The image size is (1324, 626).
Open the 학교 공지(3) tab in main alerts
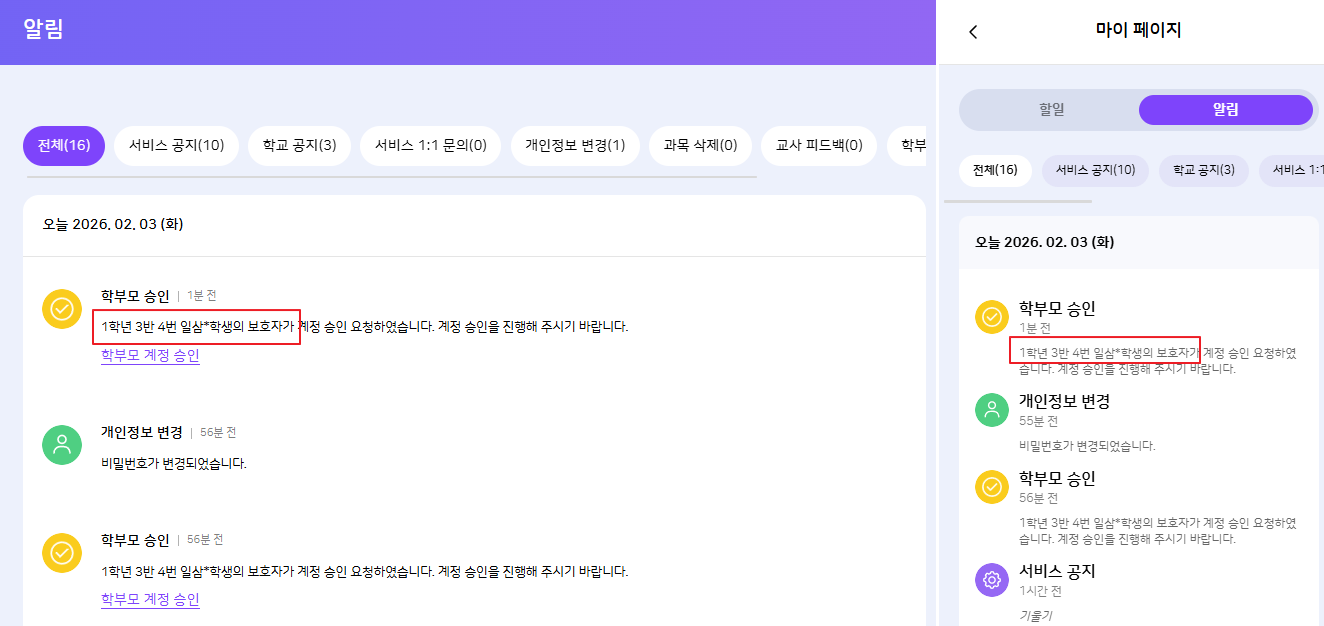(x=299, y=146)
